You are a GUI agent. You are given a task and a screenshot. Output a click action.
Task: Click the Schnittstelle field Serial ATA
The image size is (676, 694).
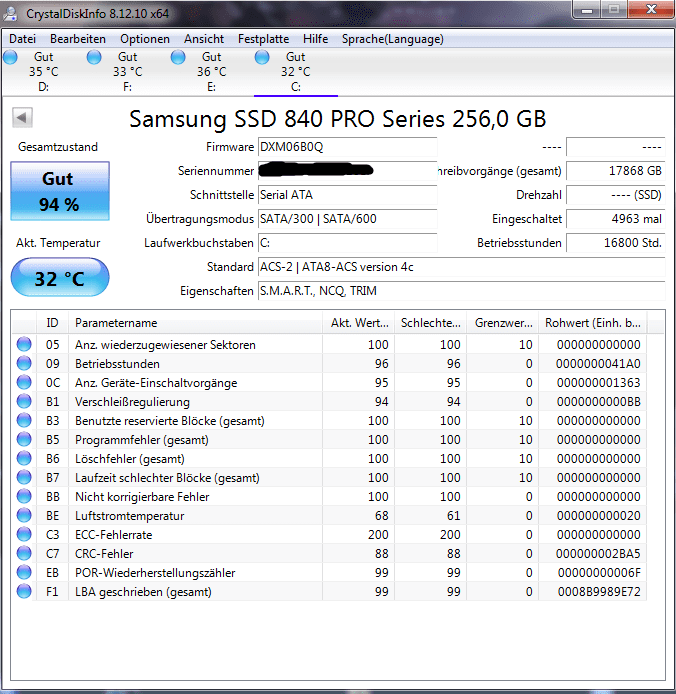[348, 195]
